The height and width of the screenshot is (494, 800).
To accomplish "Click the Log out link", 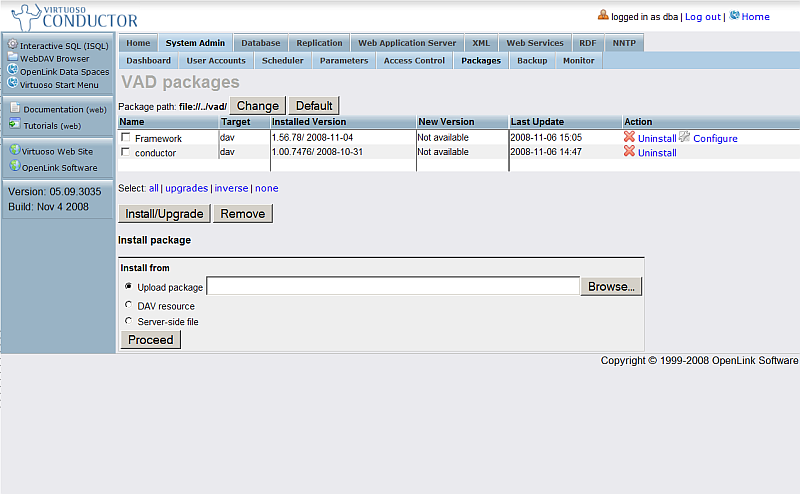I will pos(702,17).
